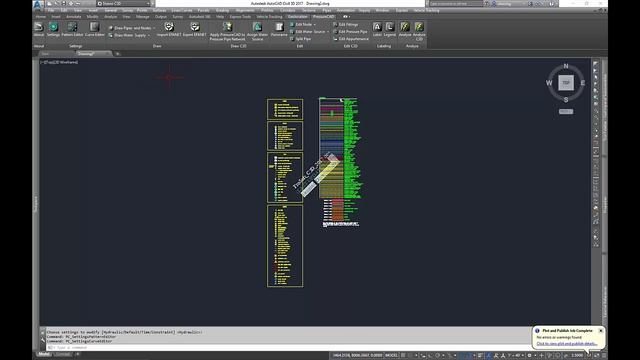
Task: Select the Assign Water Source tool
Action: point(257,31)
